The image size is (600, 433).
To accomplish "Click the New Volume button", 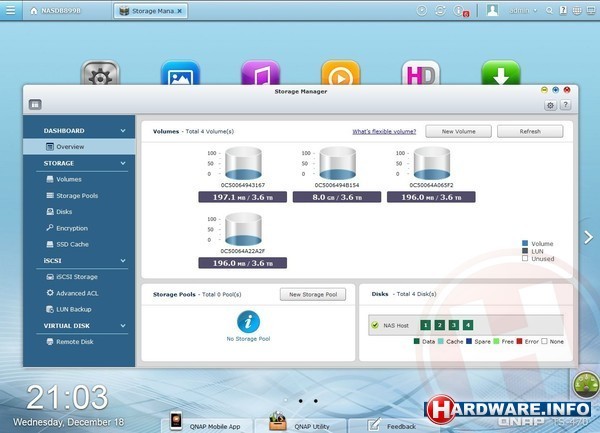I will coord(458,131).
